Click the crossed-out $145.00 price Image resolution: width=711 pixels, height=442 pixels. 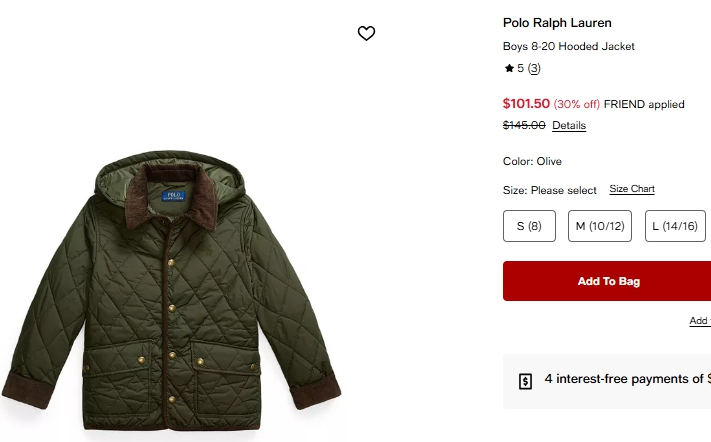tap(524, 125)
